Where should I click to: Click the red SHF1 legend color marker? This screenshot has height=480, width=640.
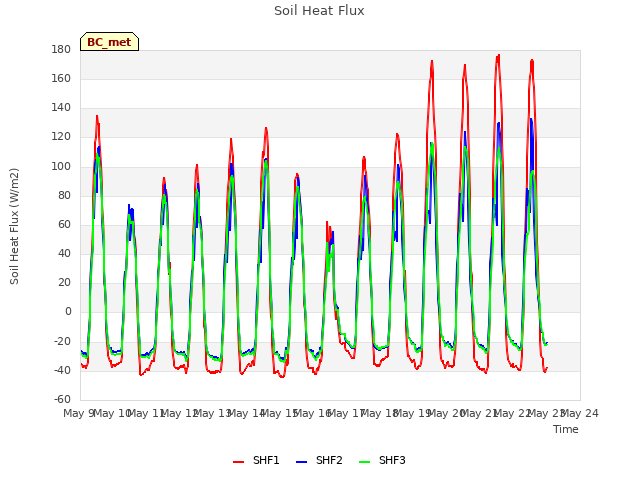click(238, 462)
